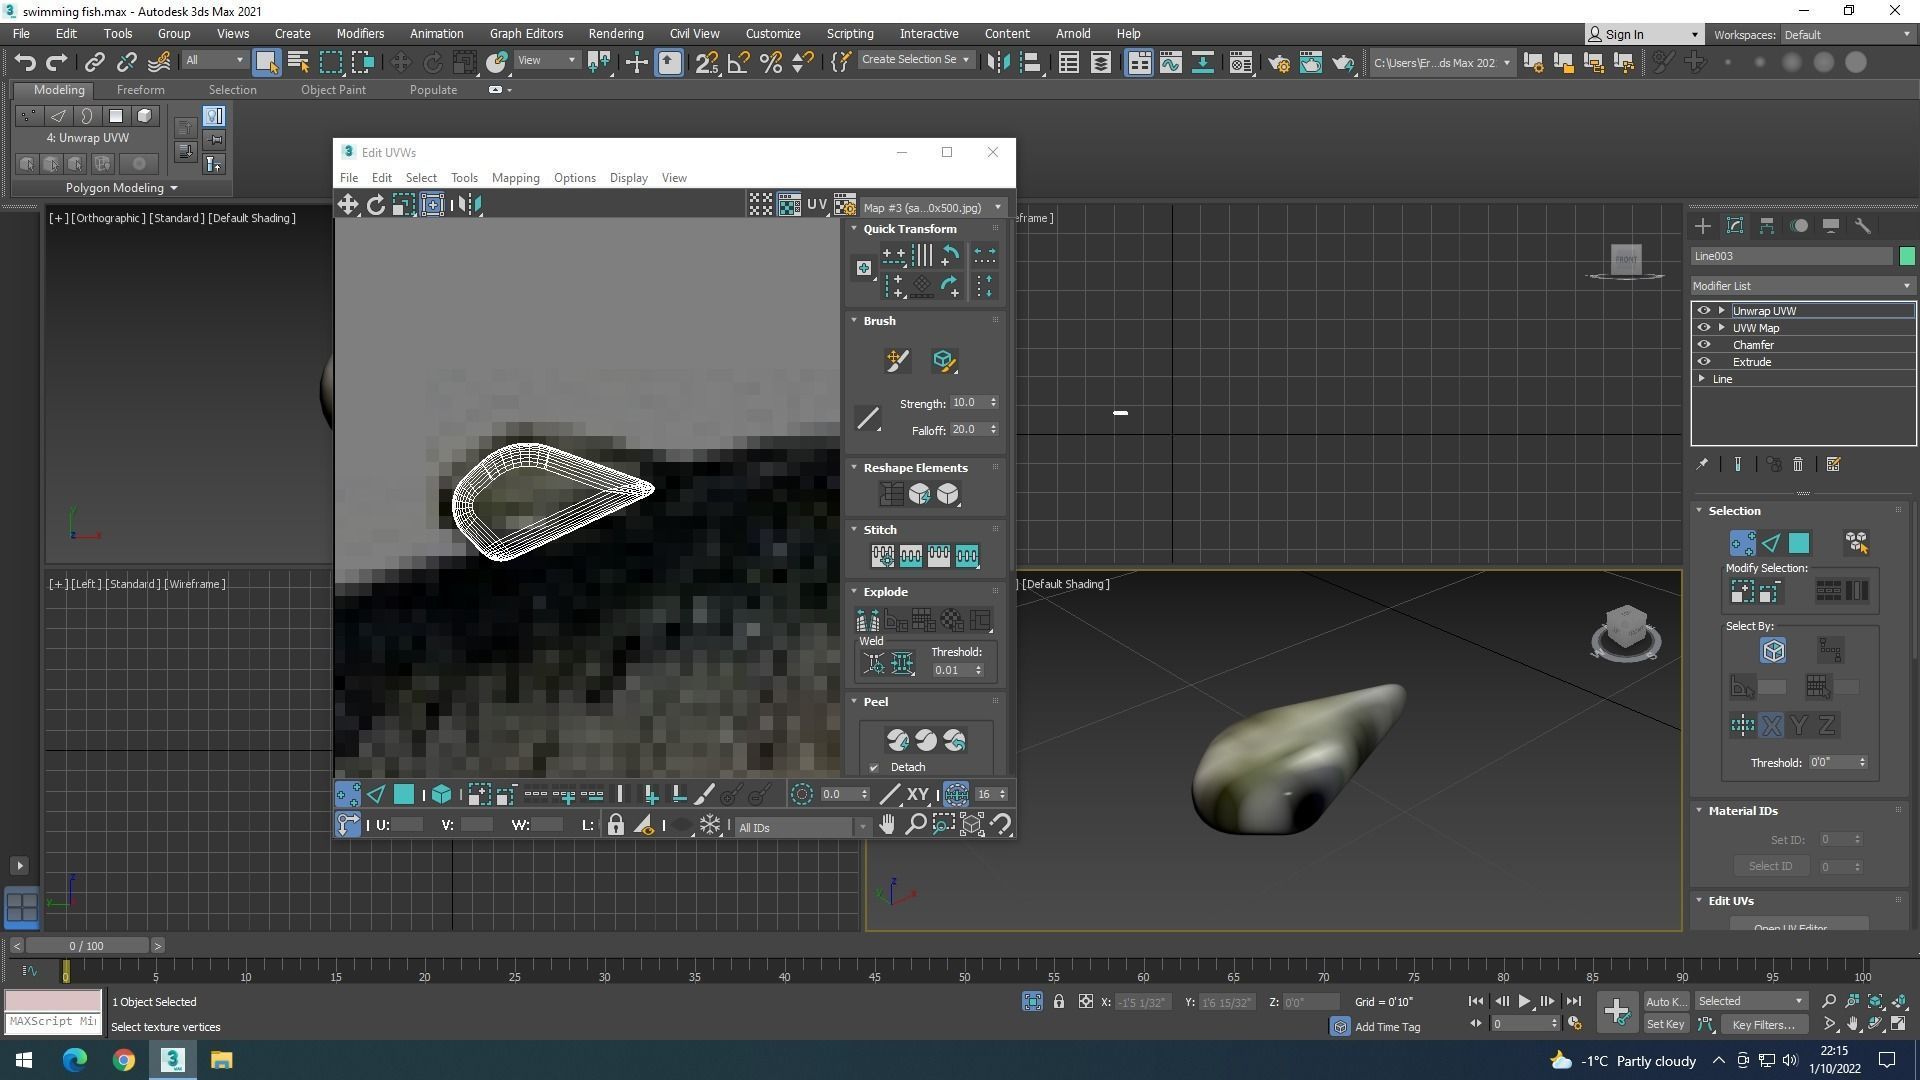
Task: Click the Redo arrow in main toolbar
Action: pyautogui.click(x=56, y=62)
